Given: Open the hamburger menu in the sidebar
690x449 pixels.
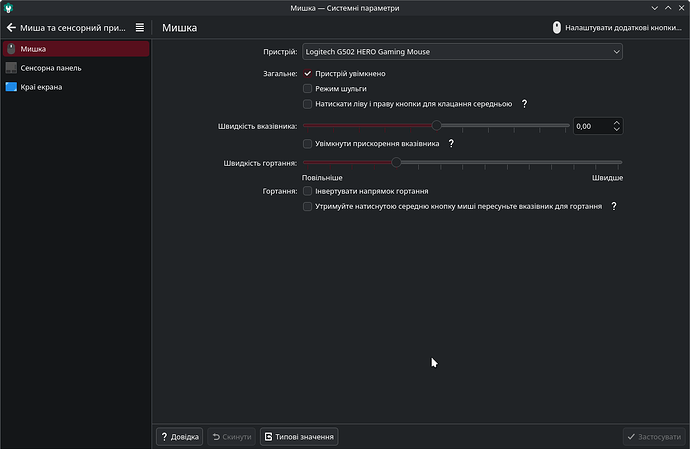Looking at the screenshot, I should (140, 28).
